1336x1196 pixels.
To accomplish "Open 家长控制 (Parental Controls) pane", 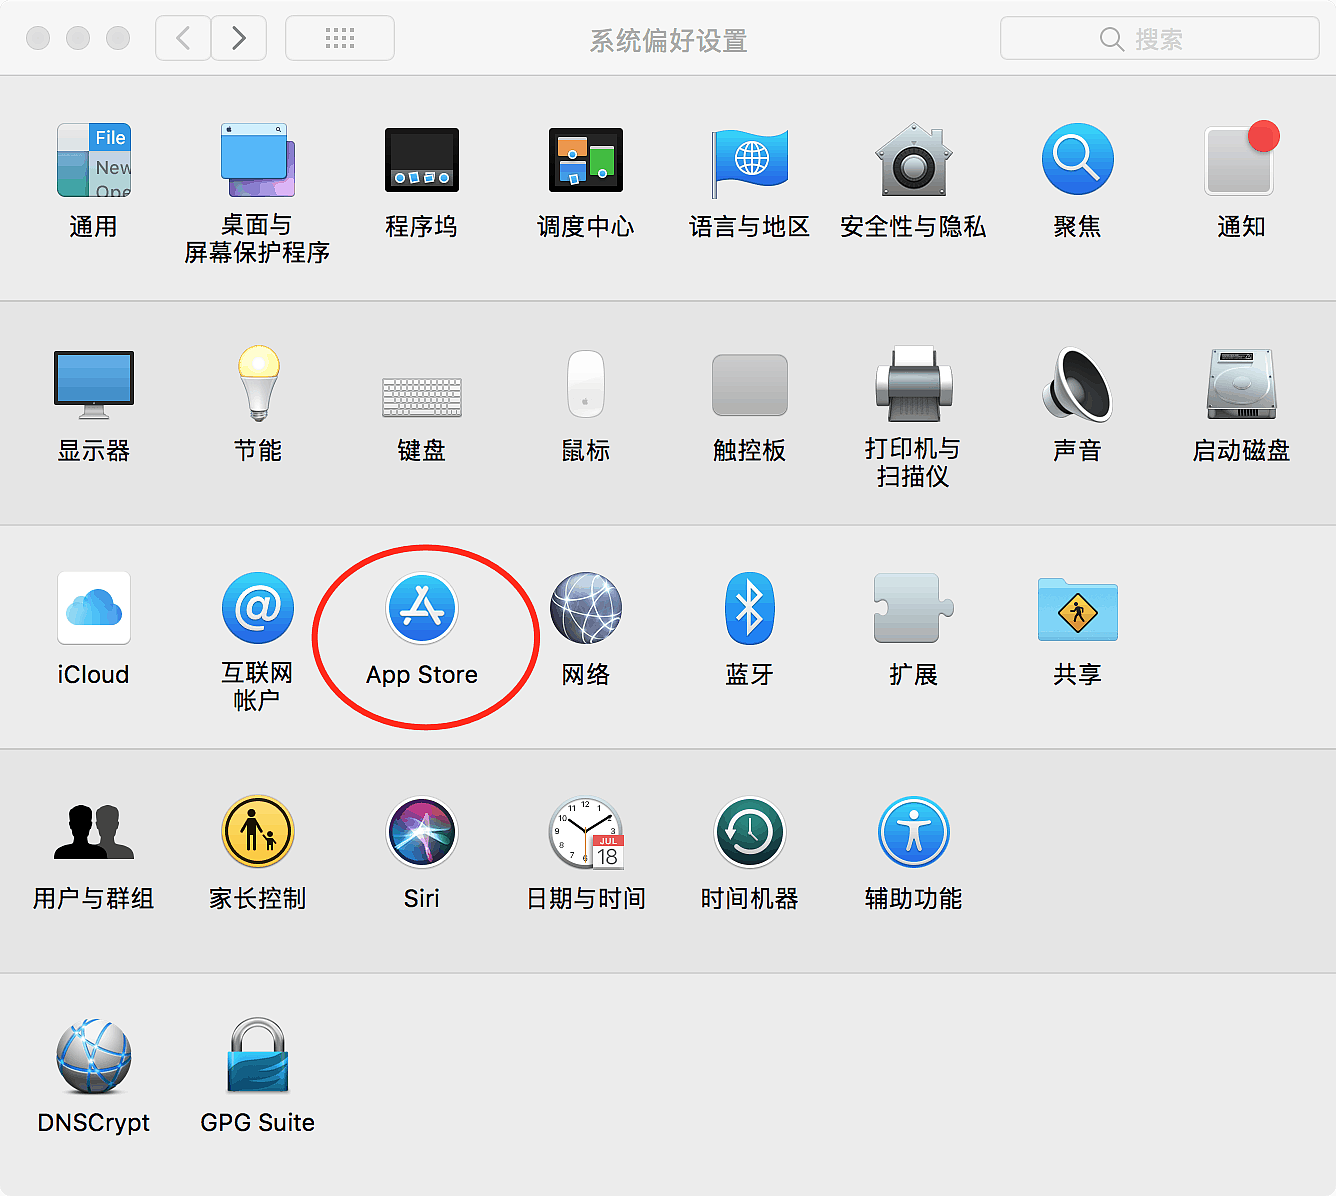I will click(258, 833).
